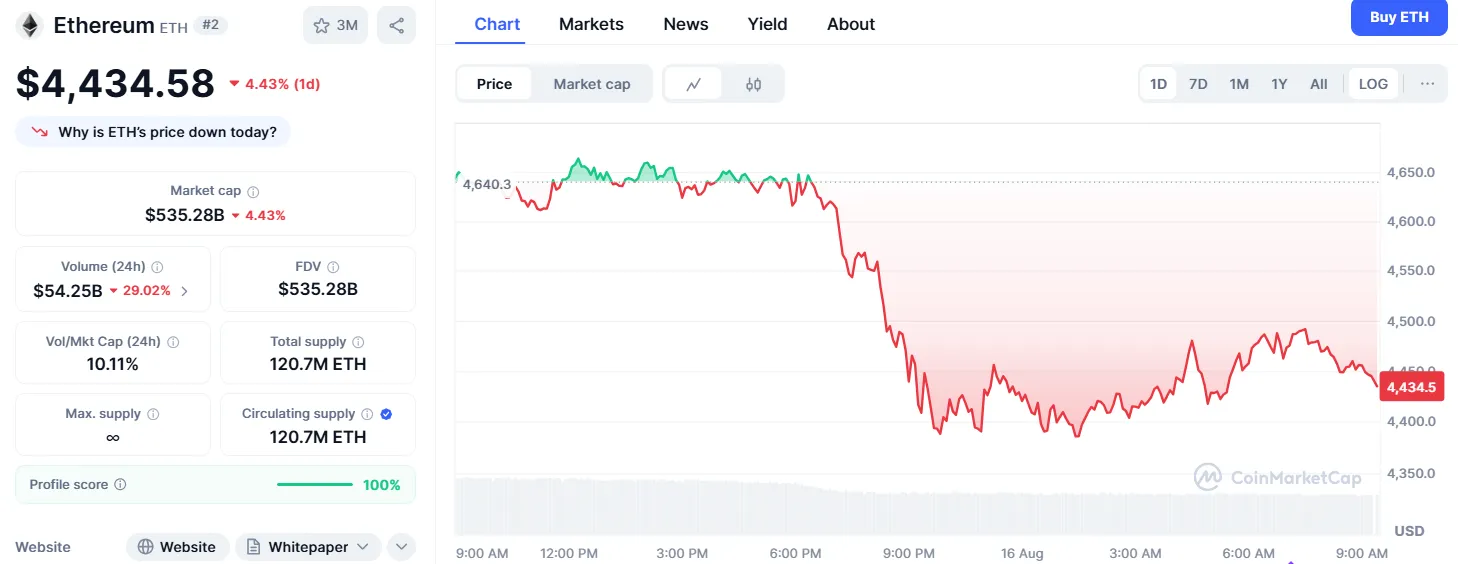Click the Profile score info icon
Viewport: 1458px width, 564px height.
click(121, 485)
